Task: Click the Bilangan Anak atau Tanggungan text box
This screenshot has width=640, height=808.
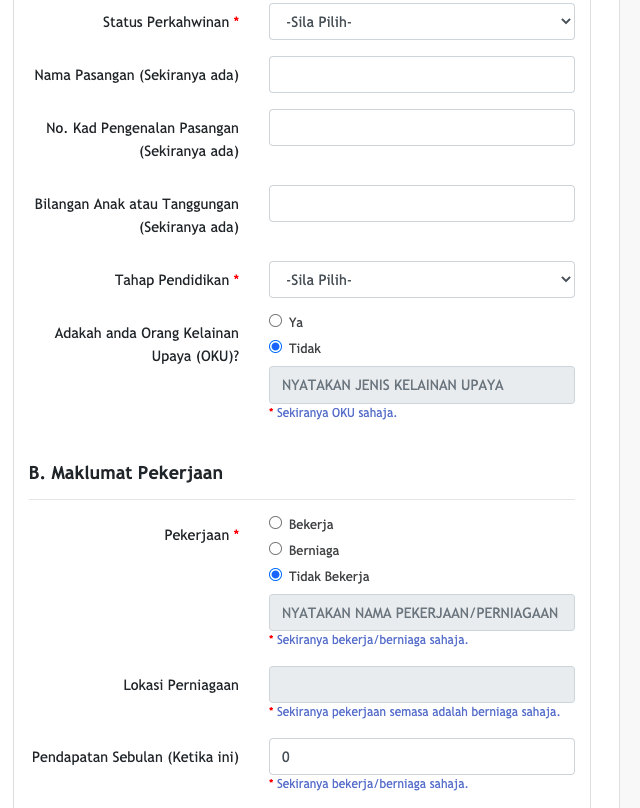Action: 421,204
